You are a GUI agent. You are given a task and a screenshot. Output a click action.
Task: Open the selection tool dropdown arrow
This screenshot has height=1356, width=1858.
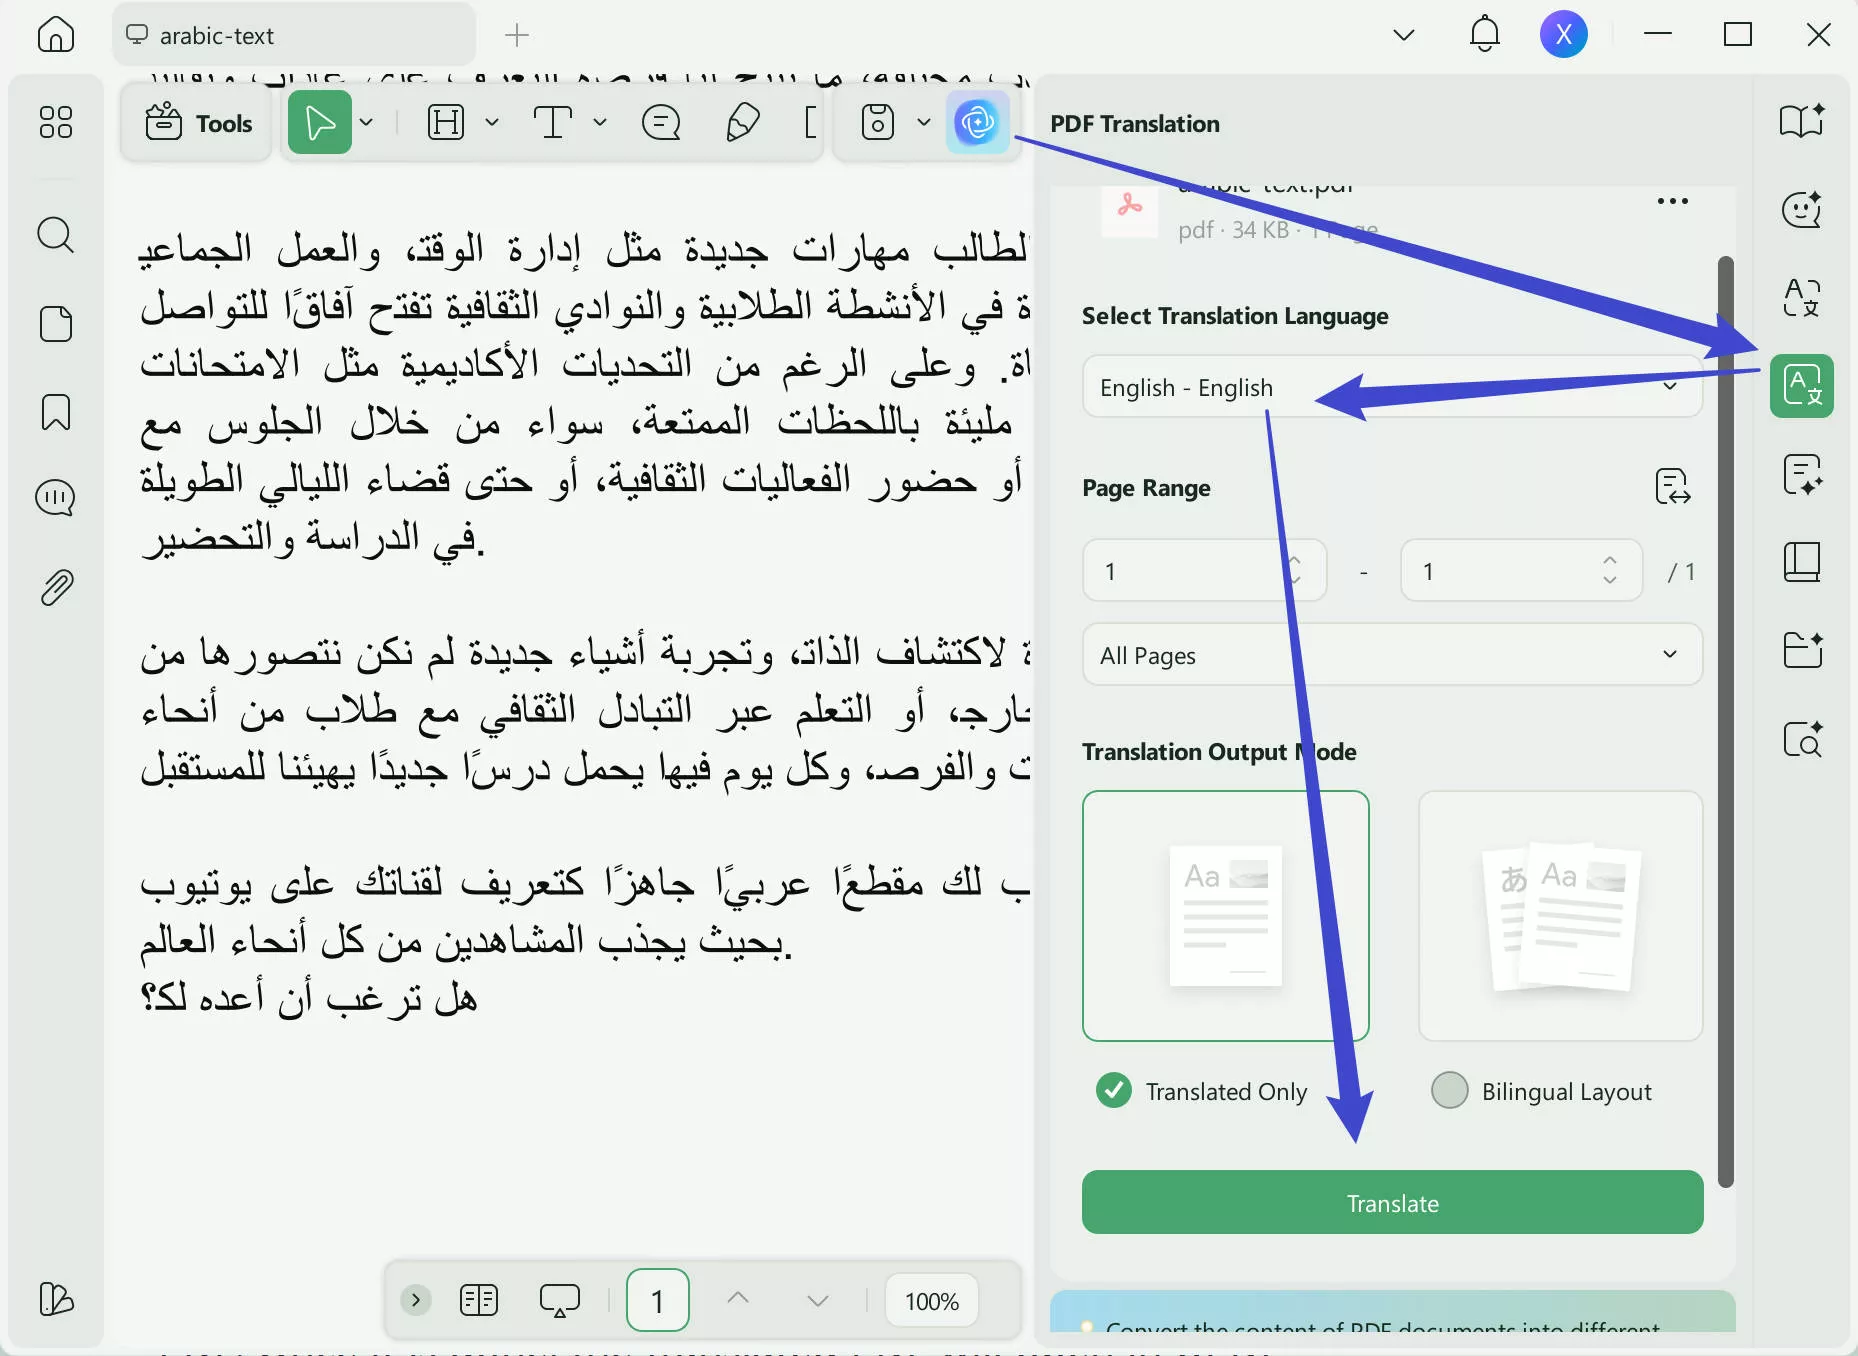[x=367, y=122]
